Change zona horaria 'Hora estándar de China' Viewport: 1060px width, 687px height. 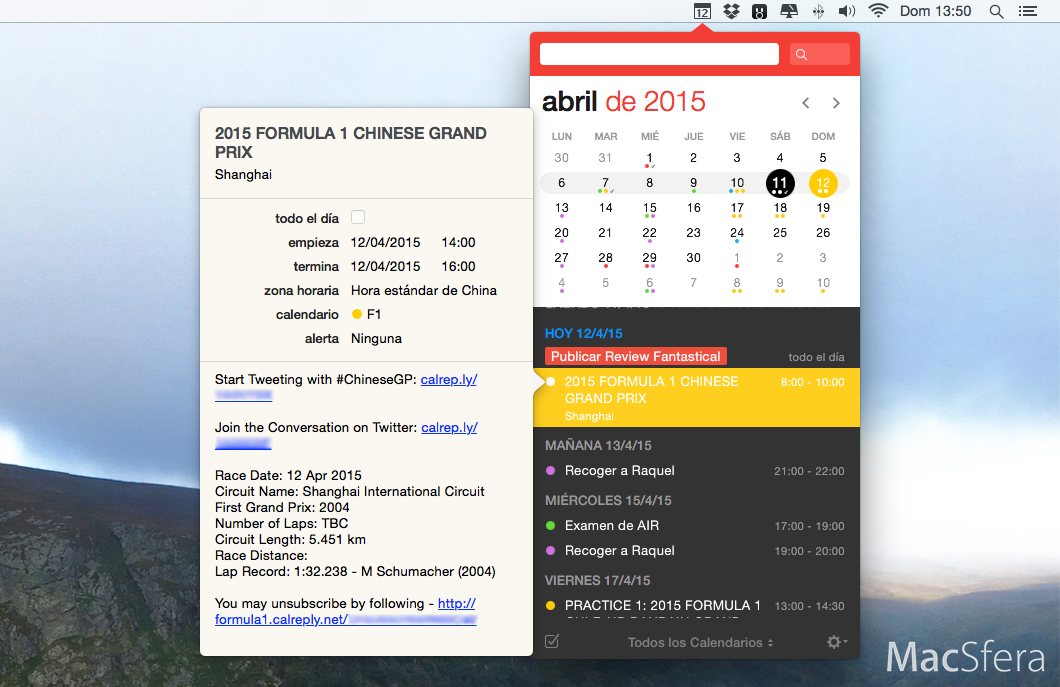click(424, 291)
